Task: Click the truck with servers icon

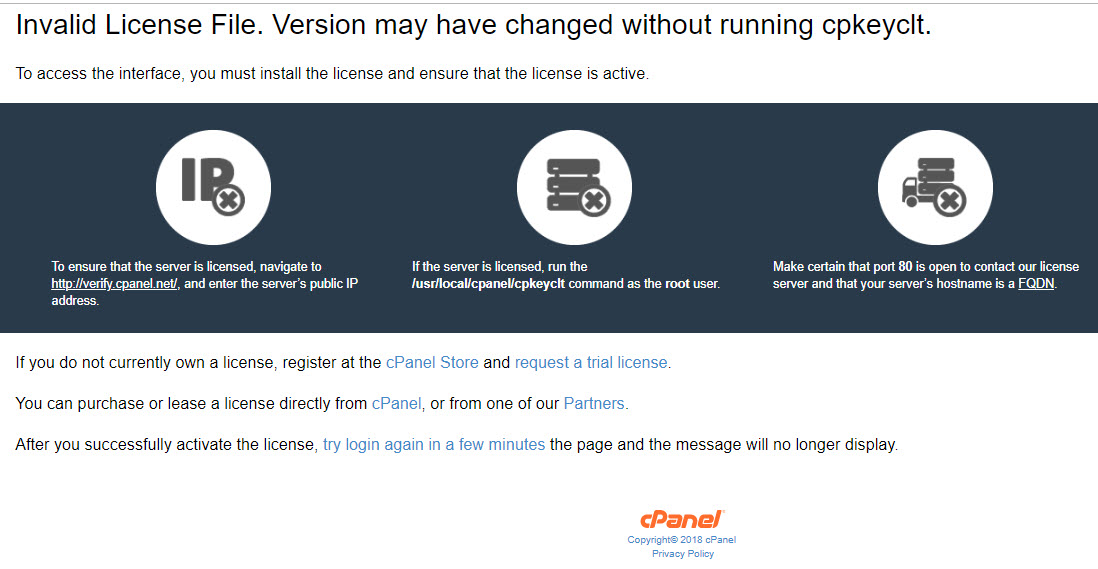Action: [935, 187]
